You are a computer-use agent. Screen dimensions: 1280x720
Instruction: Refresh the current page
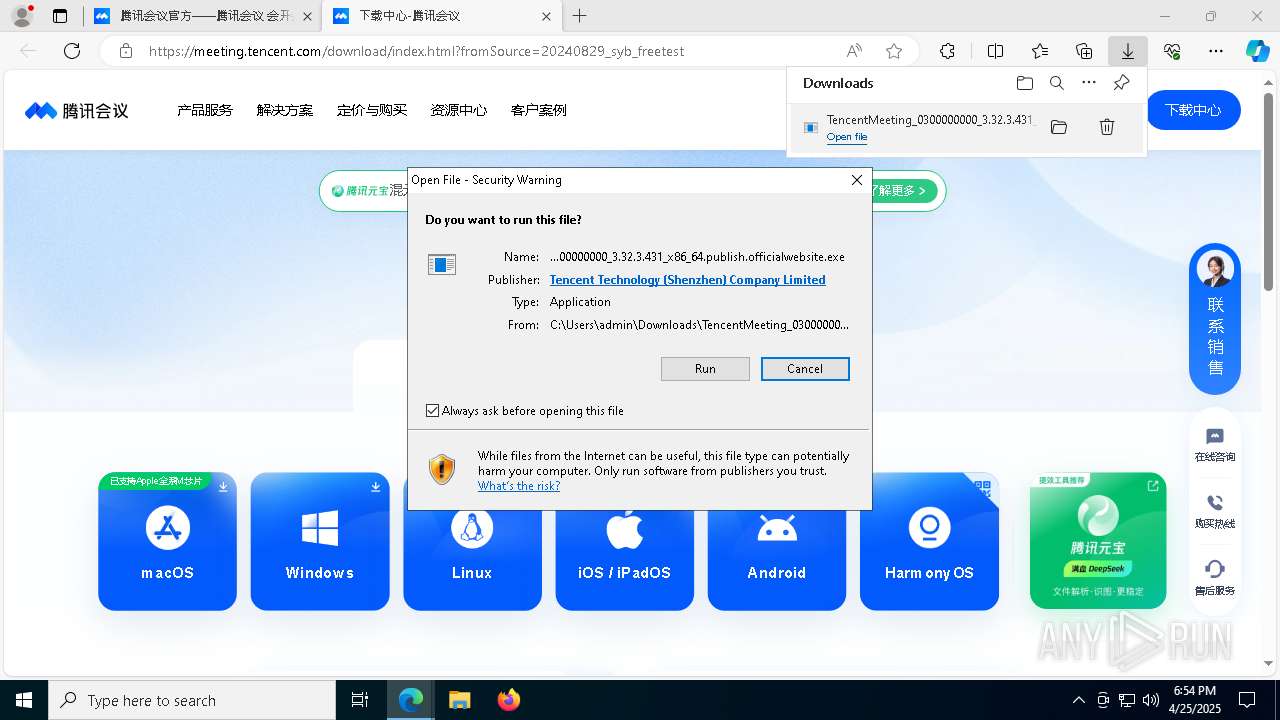click(72, 51)
